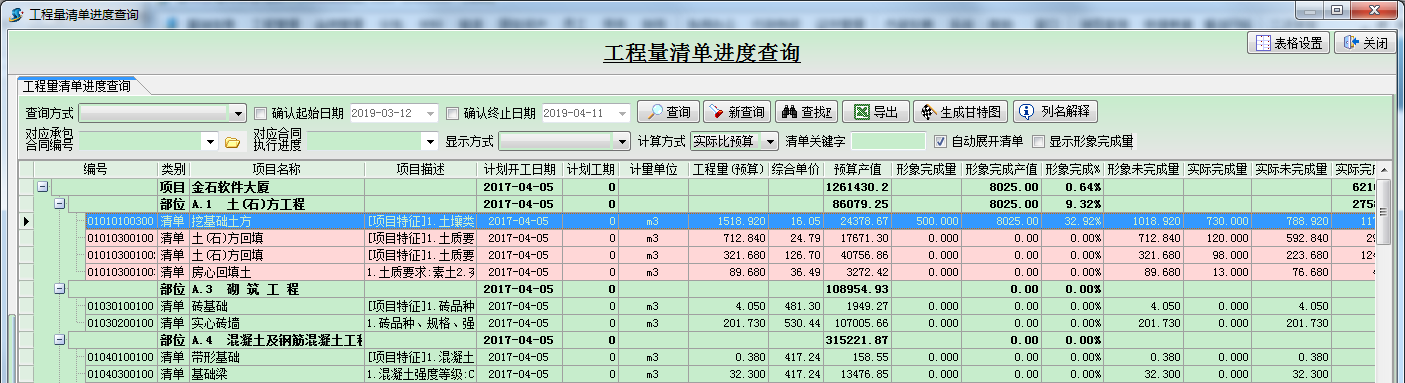Click 32.92% cell in 挖基础土方 row
Viewport: 1405px width, 383px height.
pos(1072,220)
